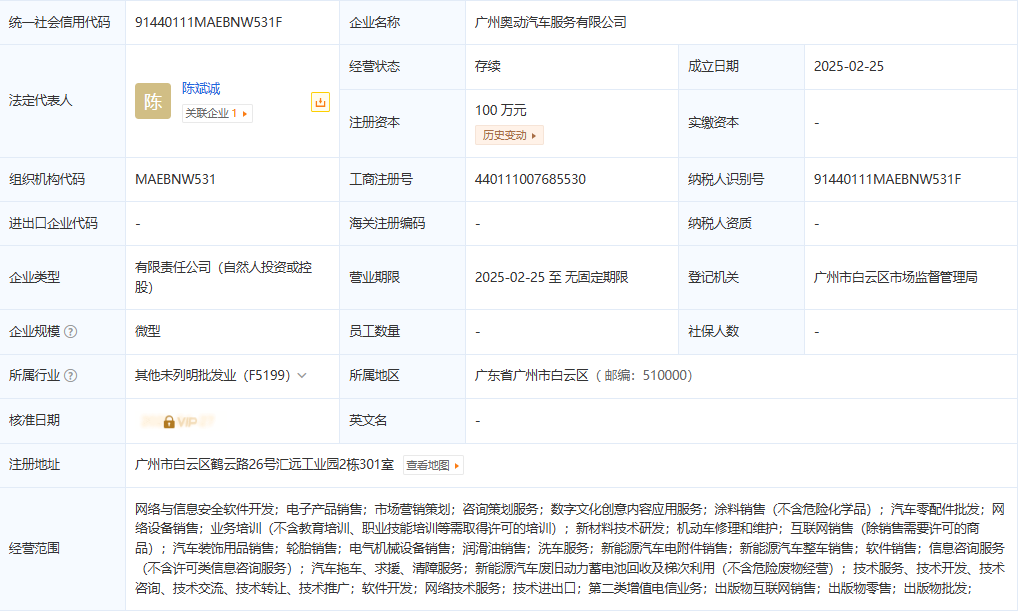Select registration number 440111007685530
Viewport: 1020px width, 614px height.
[x=530, y=180]
